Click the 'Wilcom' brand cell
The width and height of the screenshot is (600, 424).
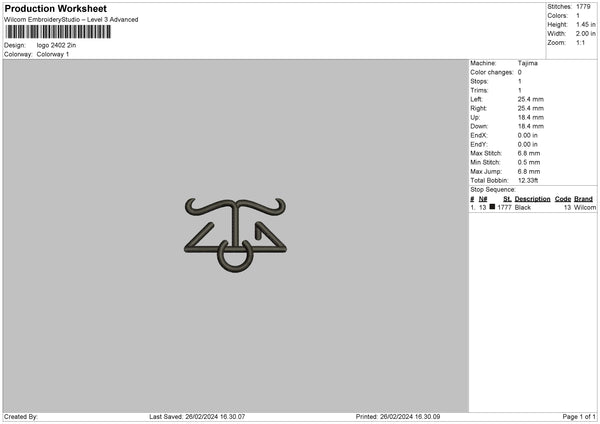585,207
